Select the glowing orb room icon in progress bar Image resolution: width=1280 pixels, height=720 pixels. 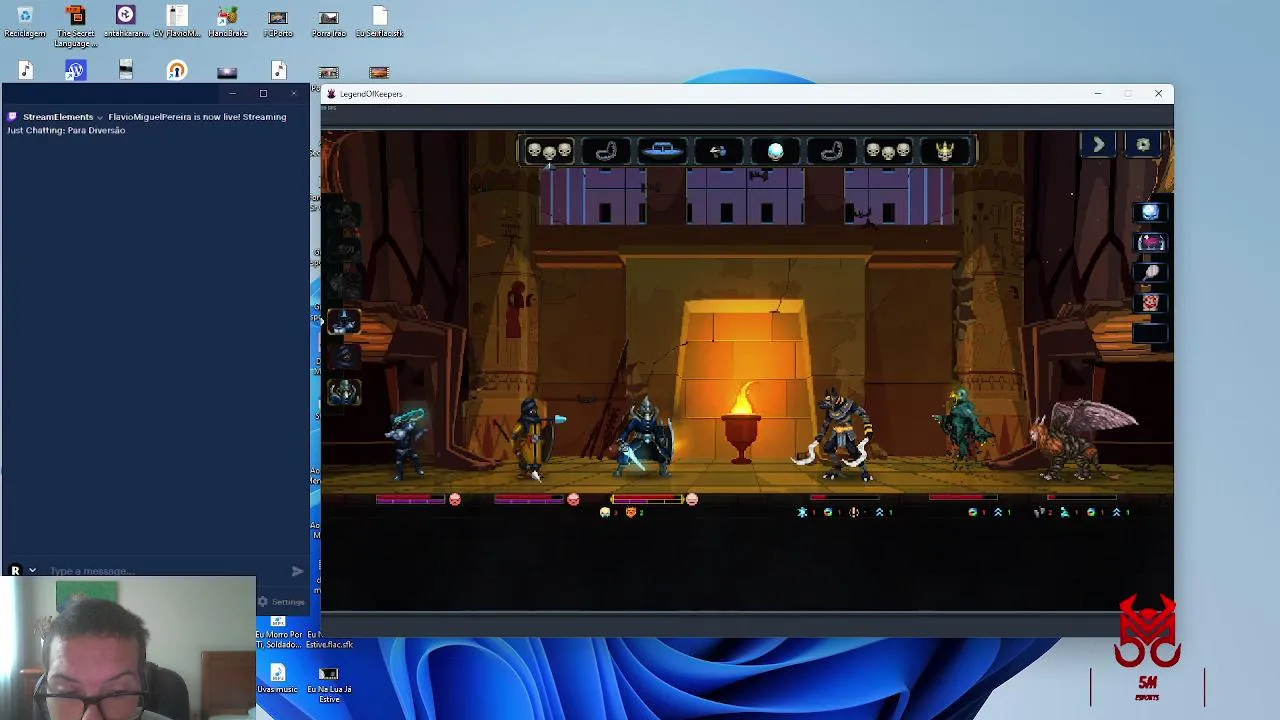[775, 151]
